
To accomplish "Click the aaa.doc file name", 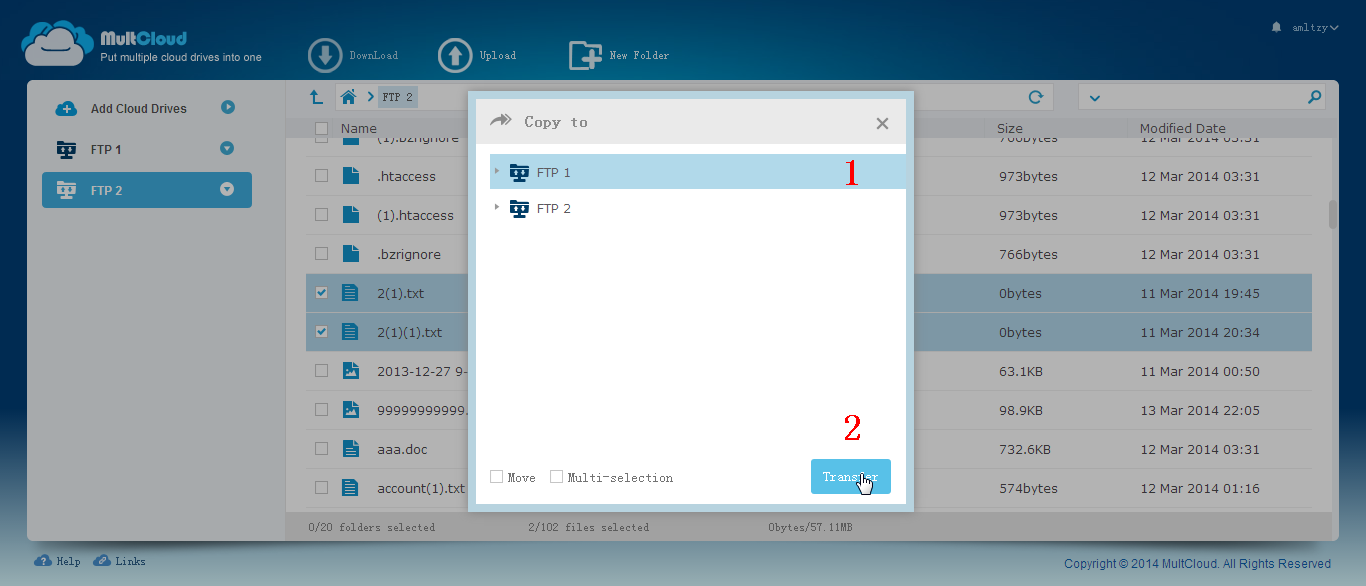I will click(402, 449).
